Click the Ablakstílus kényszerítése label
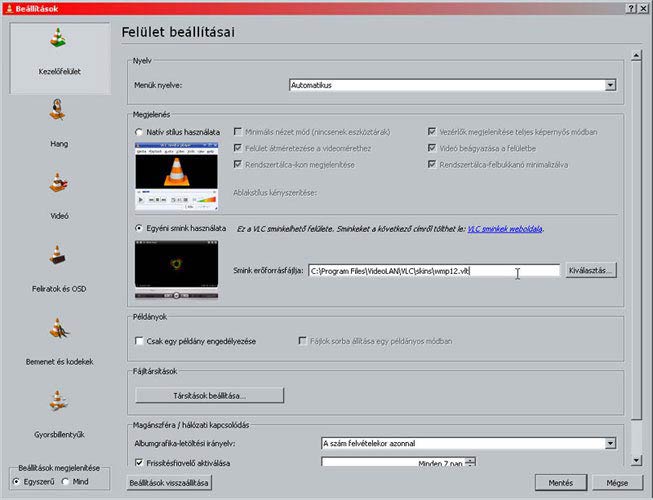Viewport: 653px width, 500px height. point(275,193)
